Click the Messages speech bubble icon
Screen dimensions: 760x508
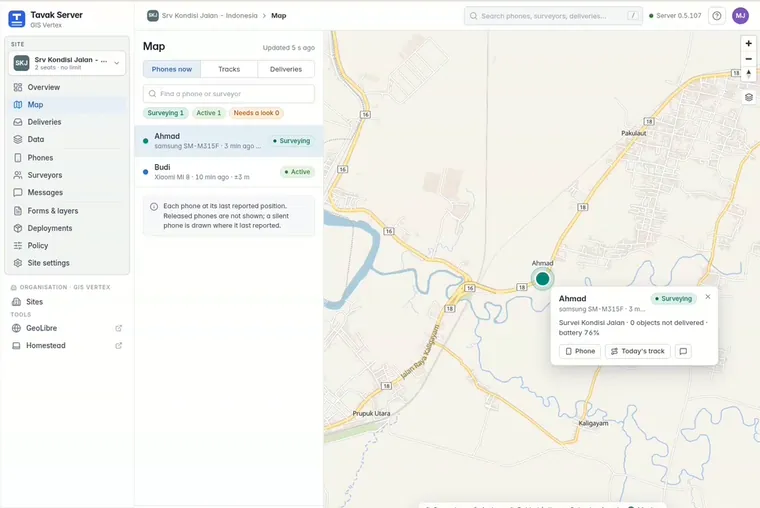(18, 192)
